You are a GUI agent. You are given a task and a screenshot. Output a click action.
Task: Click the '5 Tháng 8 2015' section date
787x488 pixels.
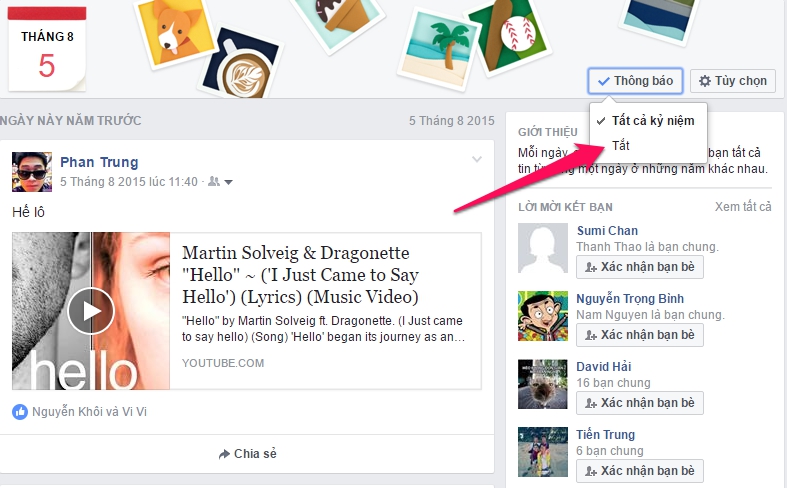452,120
